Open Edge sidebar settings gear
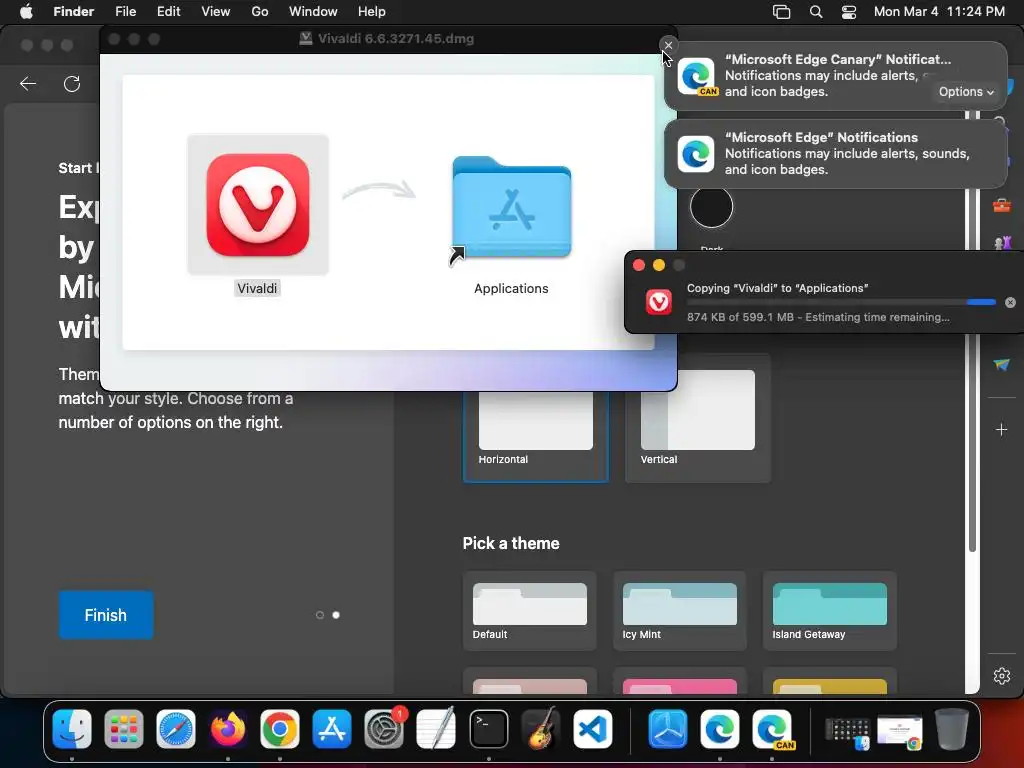 1002,676
